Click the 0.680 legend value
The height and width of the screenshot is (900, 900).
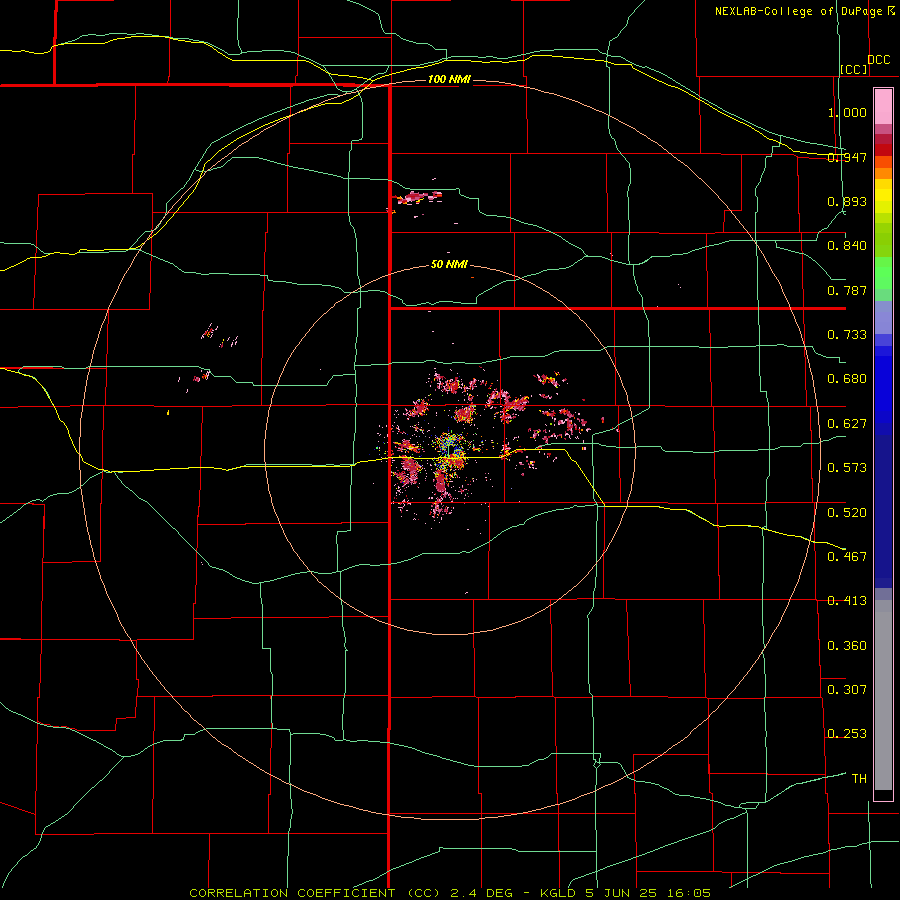click(847, 379)
